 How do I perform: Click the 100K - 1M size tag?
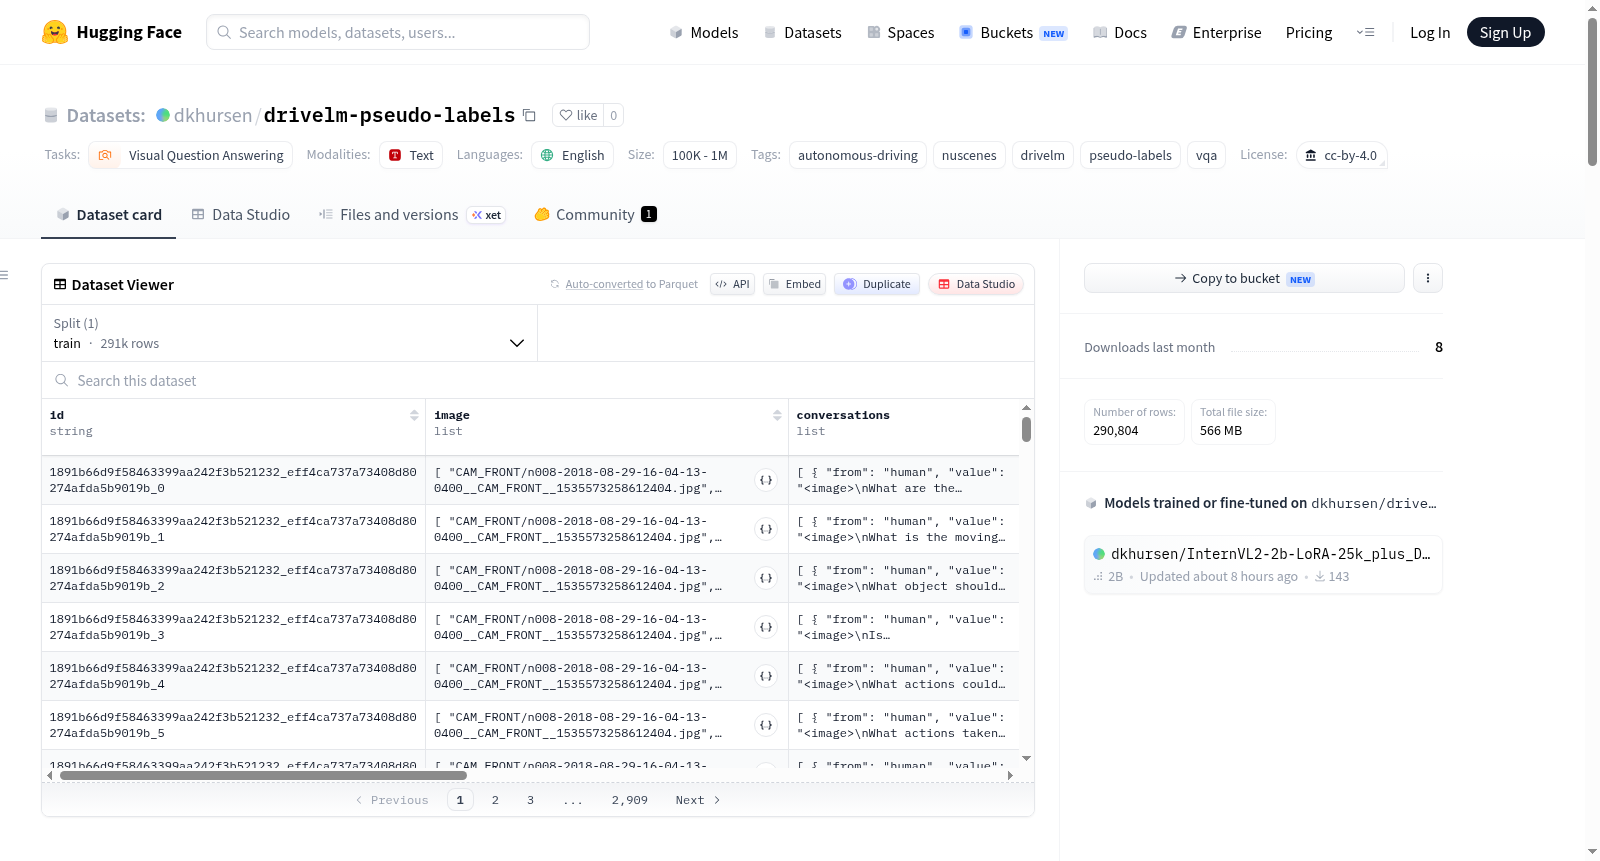(x=699, y=155)
